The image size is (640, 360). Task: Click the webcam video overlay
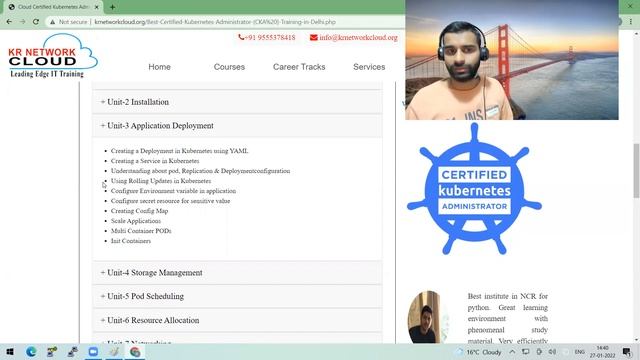[512, 60]
